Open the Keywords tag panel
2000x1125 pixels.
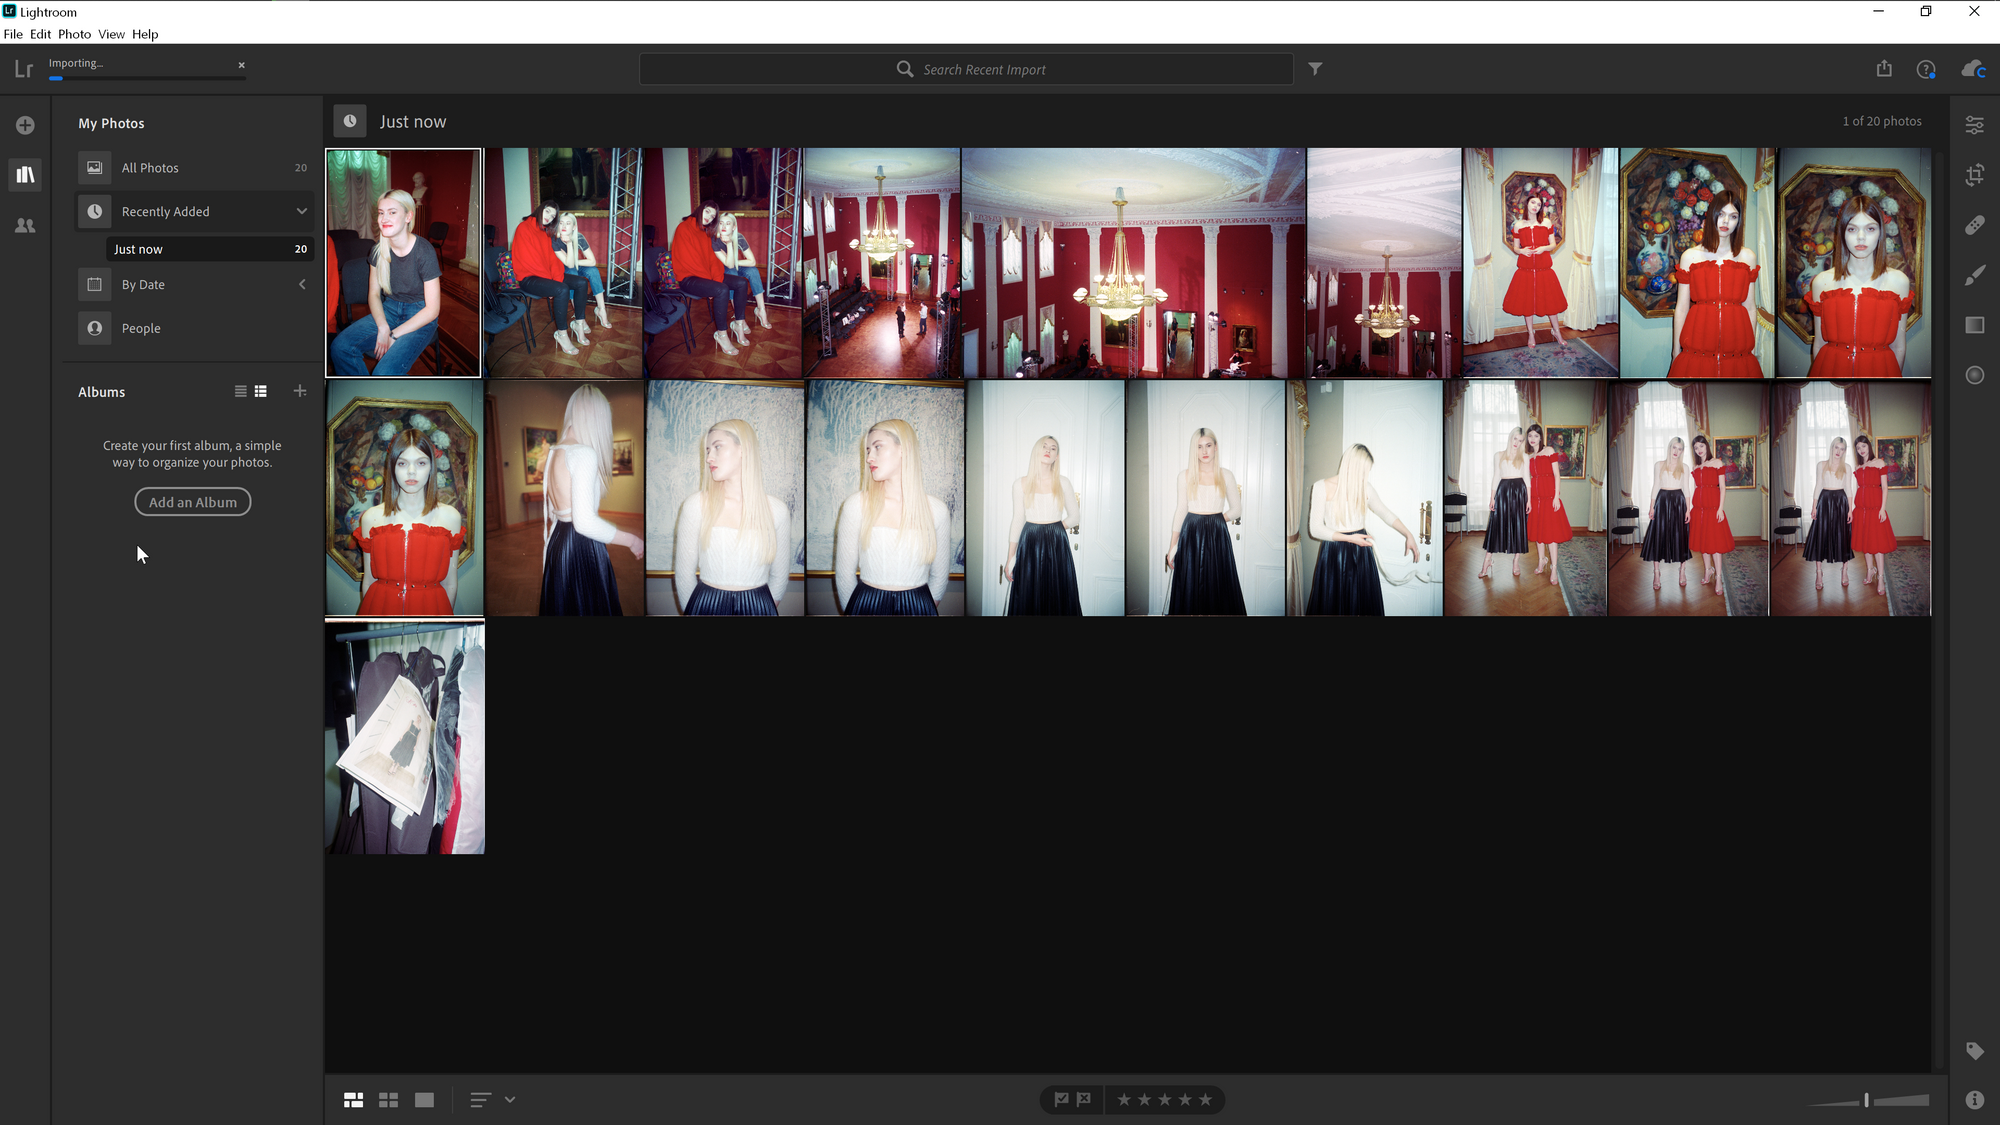[1974, 1051]
